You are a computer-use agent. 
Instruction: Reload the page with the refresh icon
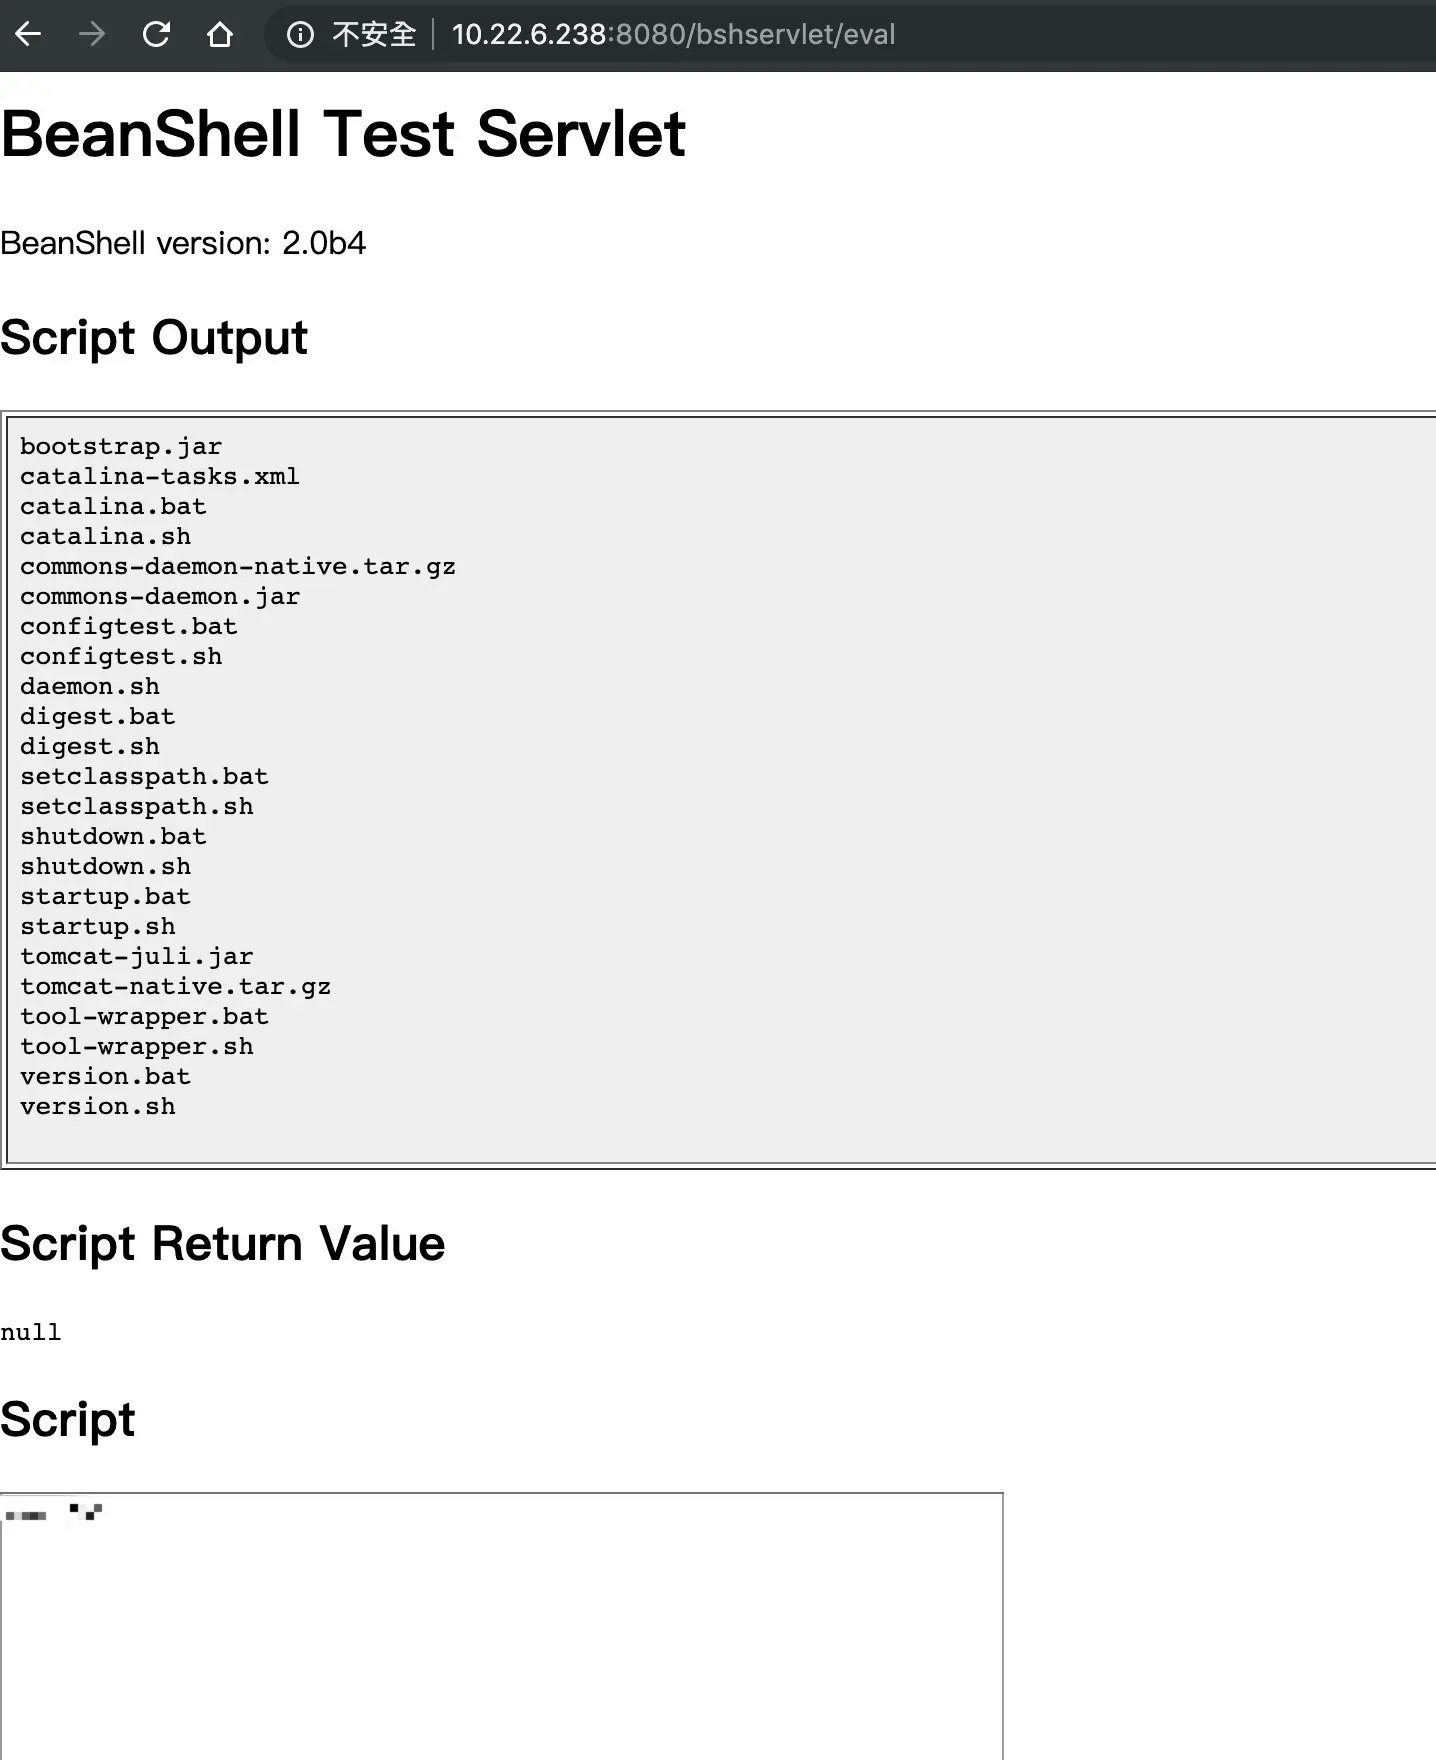click(156, 35)
